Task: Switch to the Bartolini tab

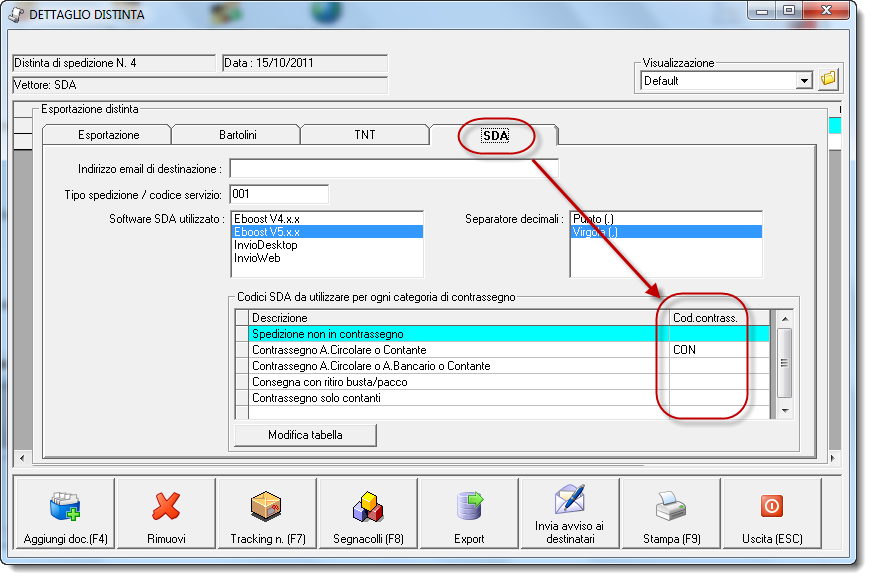Action: click(237, 135)
